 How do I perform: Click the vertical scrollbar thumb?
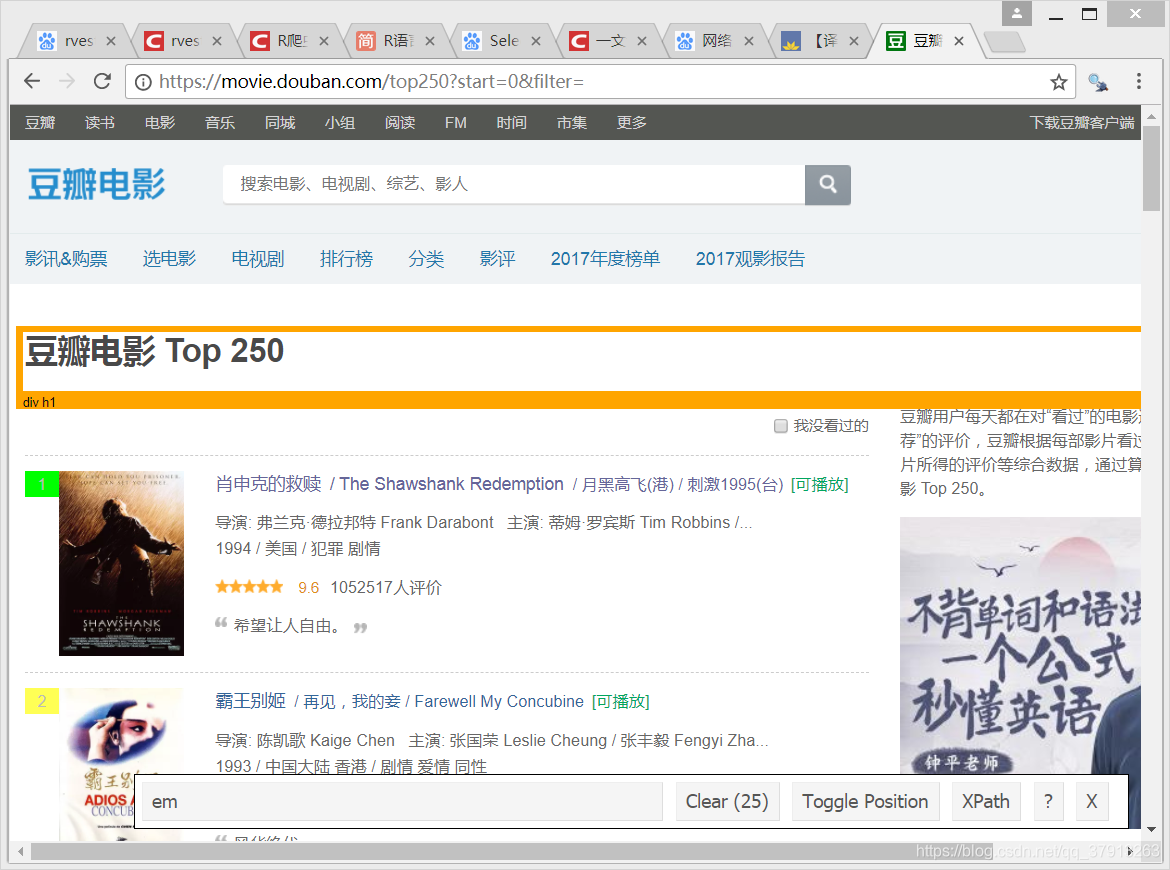click(1151, 170)
